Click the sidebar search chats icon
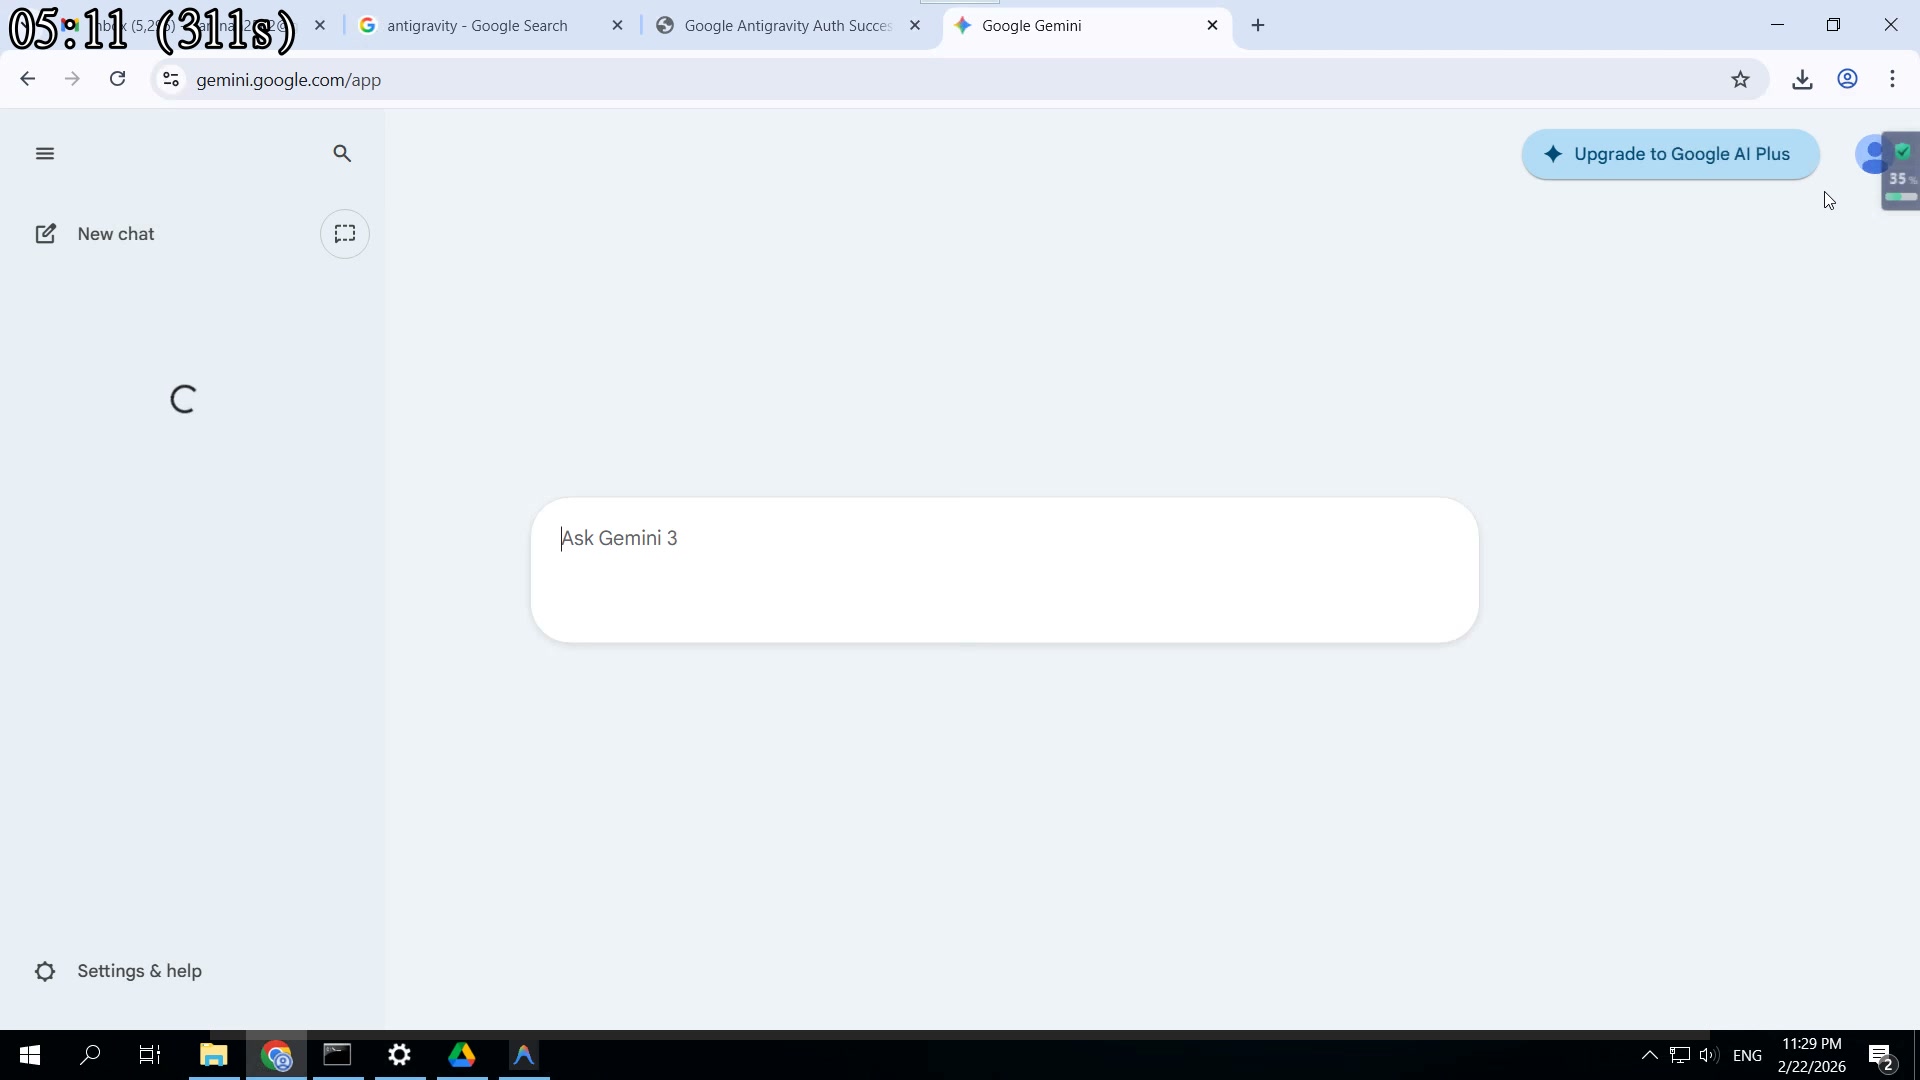Viewport: 1920px width, 1080px height. (342, 153)
